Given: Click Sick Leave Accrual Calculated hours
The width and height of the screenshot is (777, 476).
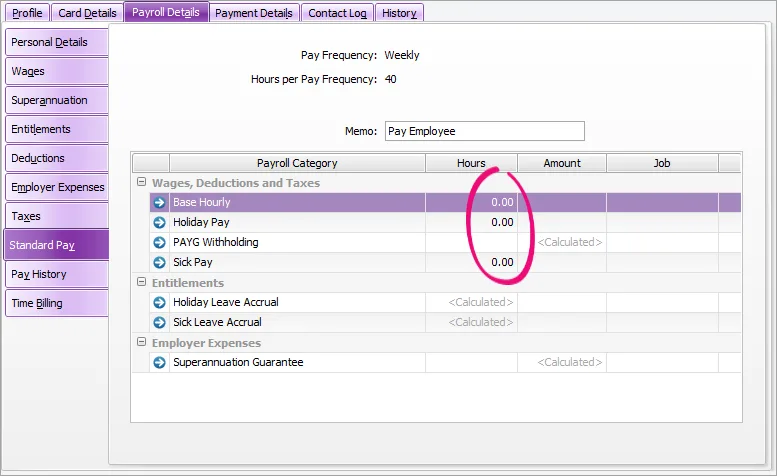Looking at the screenshot, I should (x=471, y=322).
